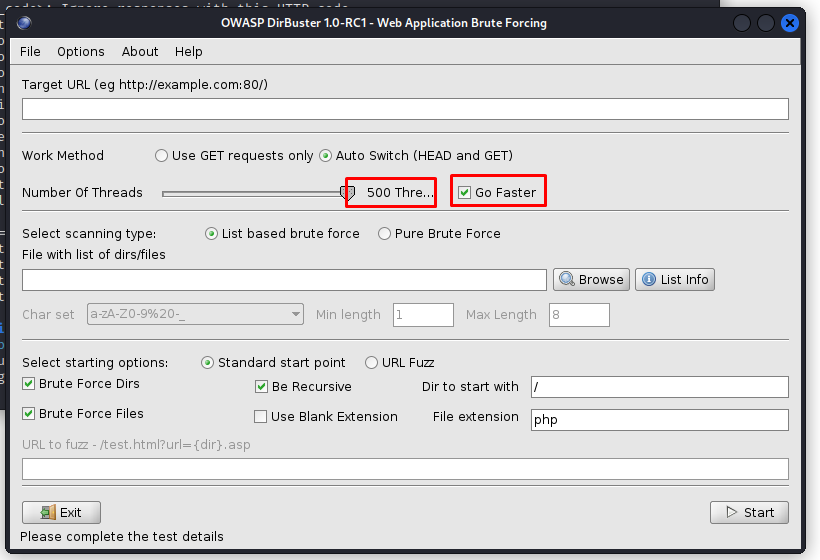Click the Start button
The width and height of the screenshot is (820, 560).
[x=749, y=512]
